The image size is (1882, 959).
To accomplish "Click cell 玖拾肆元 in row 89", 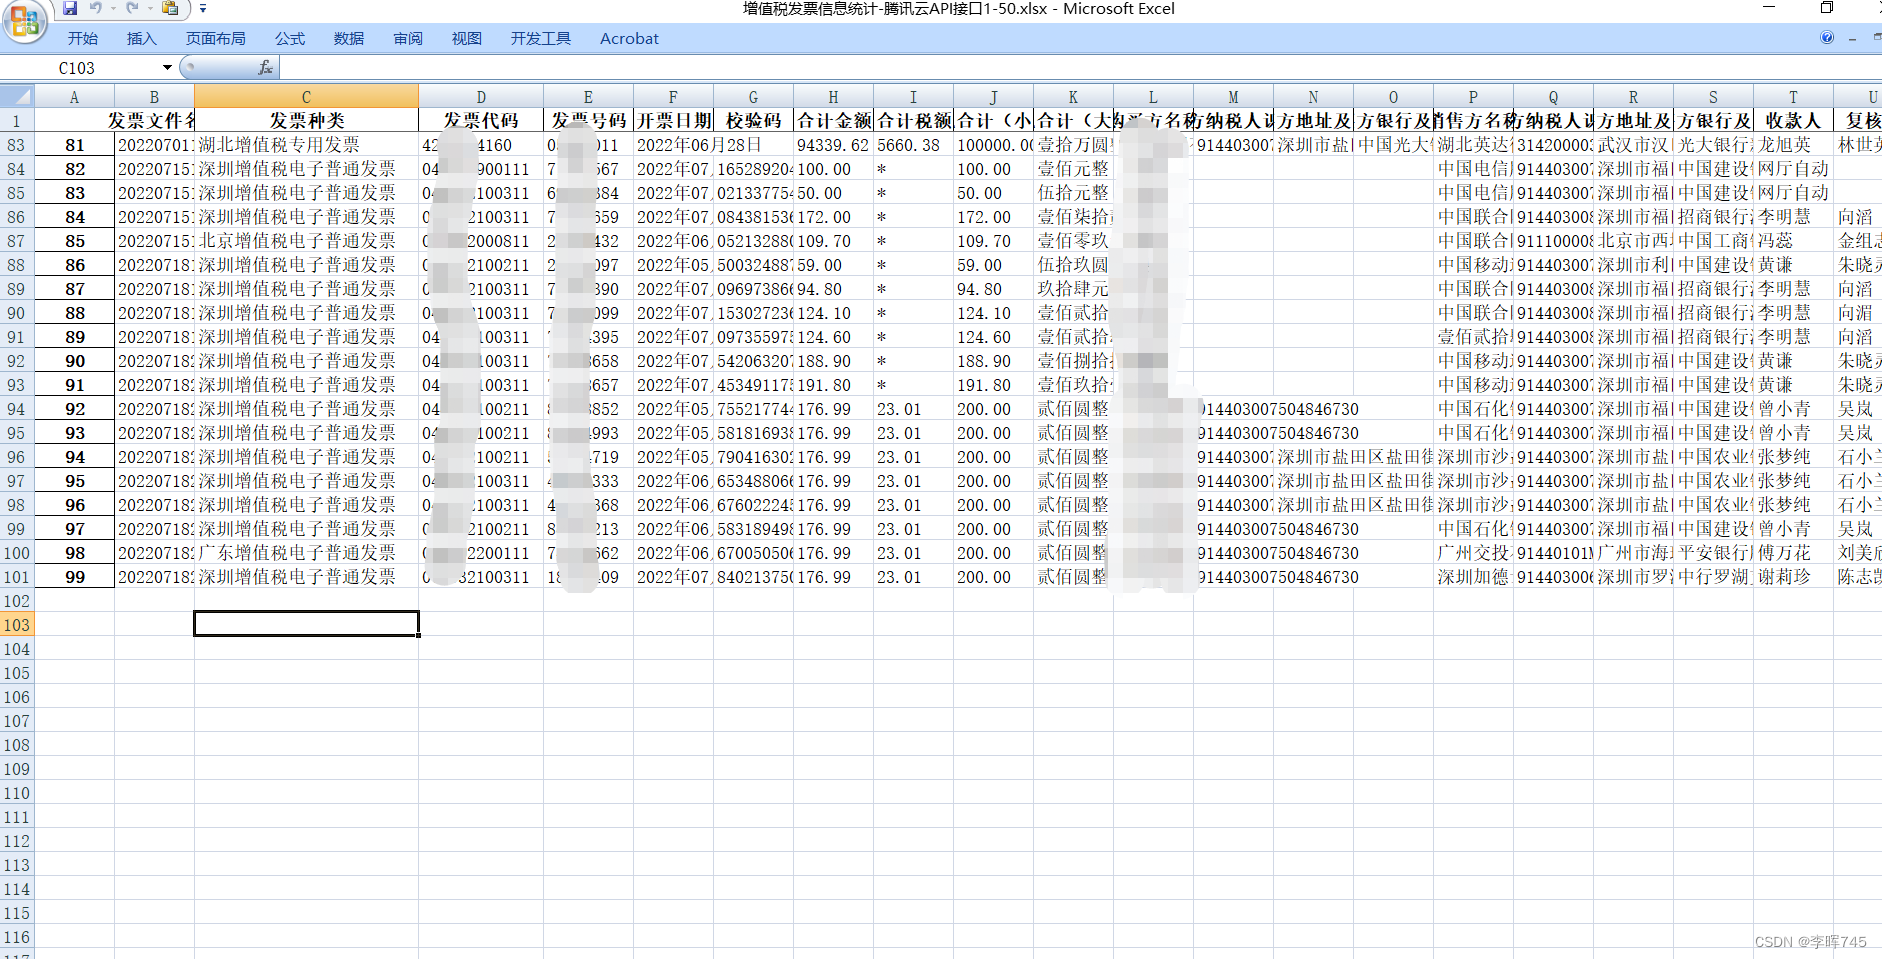I will pos(1073,289).
